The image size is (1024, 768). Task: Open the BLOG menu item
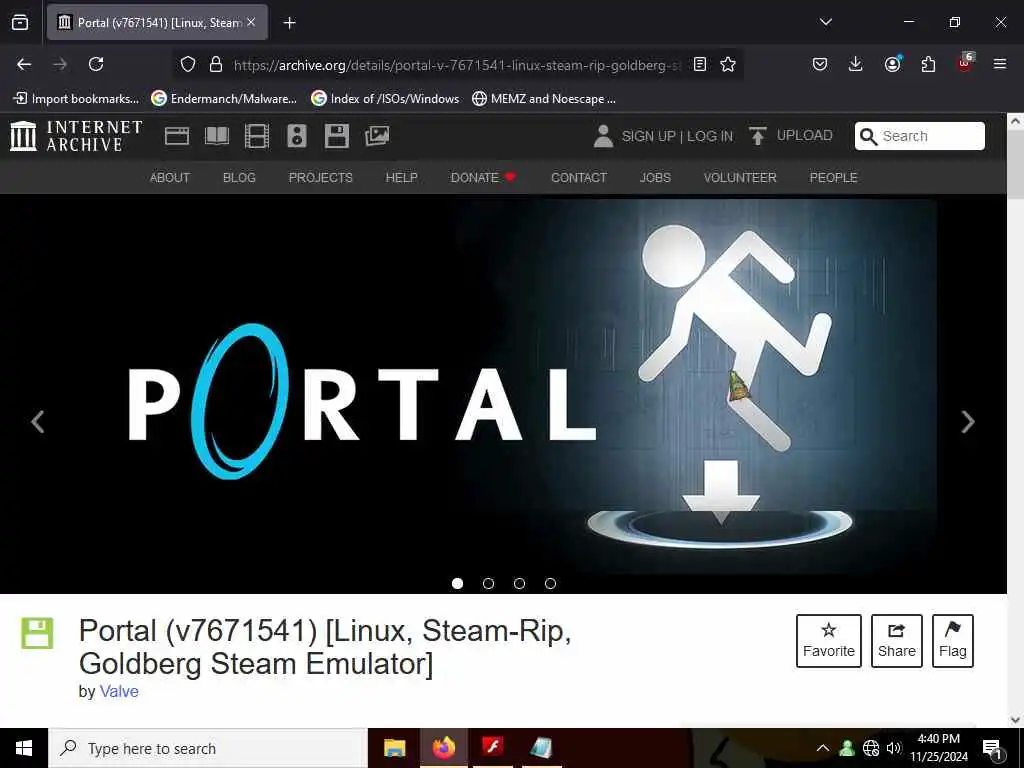pos(239,178)
